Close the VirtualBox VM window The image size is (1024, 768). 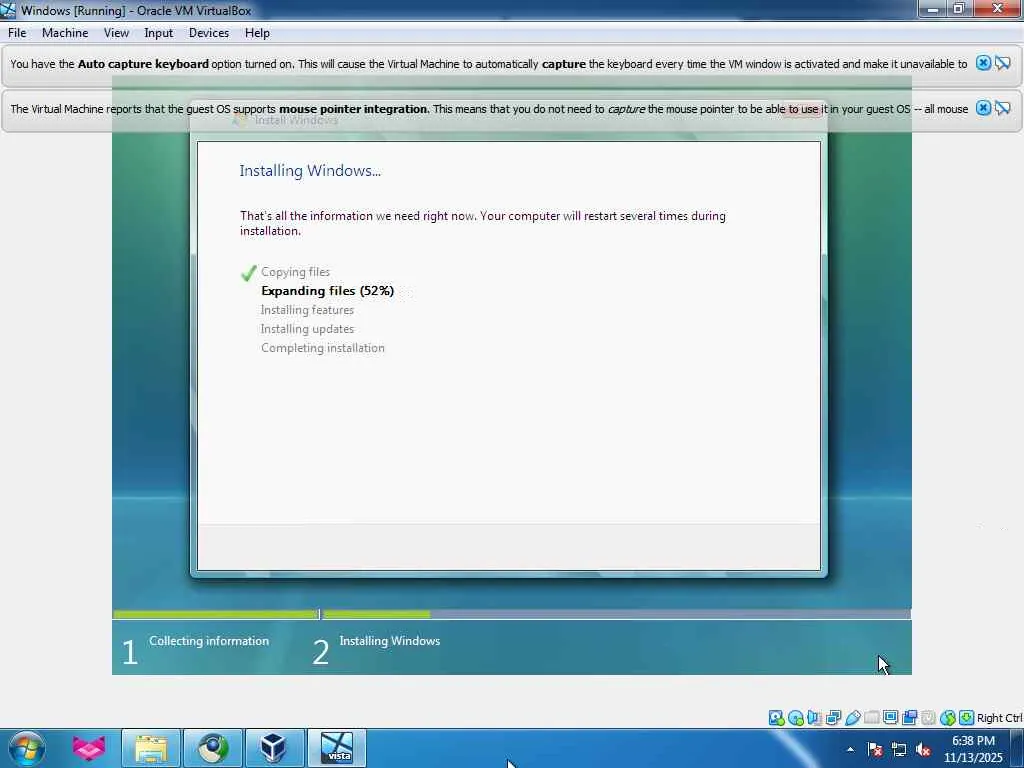click(997, 8)
